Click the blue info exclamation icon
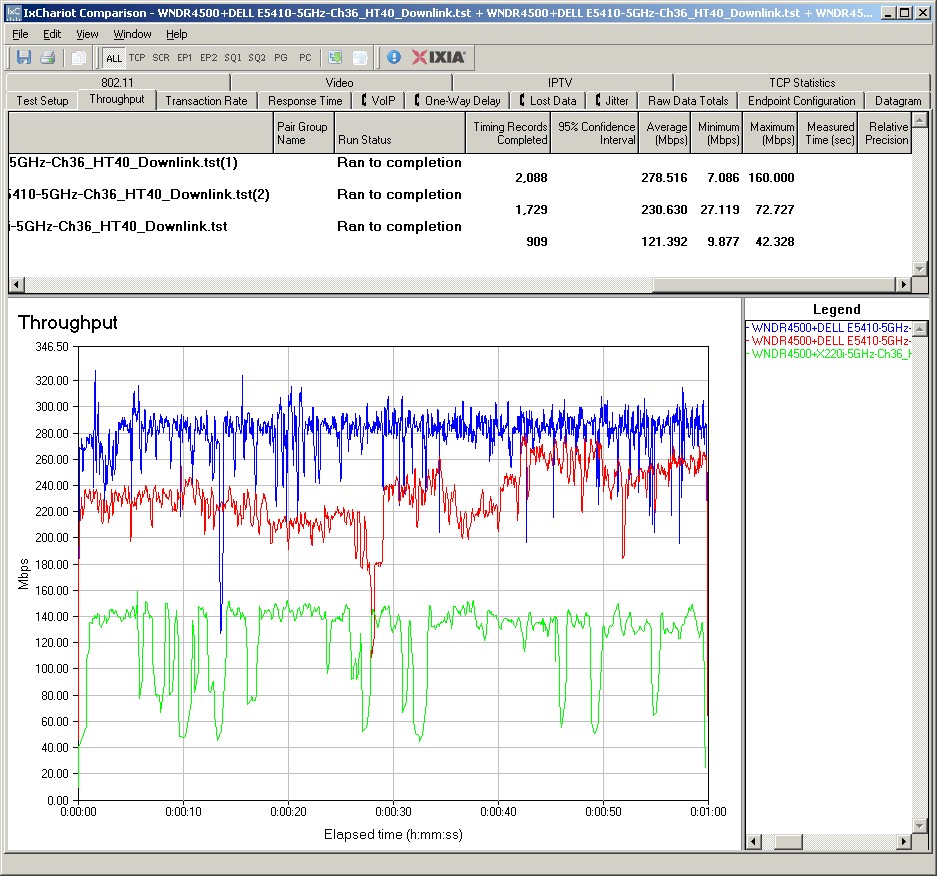The width and height of the screenshot is (937, 876). [x=394, y=57]
